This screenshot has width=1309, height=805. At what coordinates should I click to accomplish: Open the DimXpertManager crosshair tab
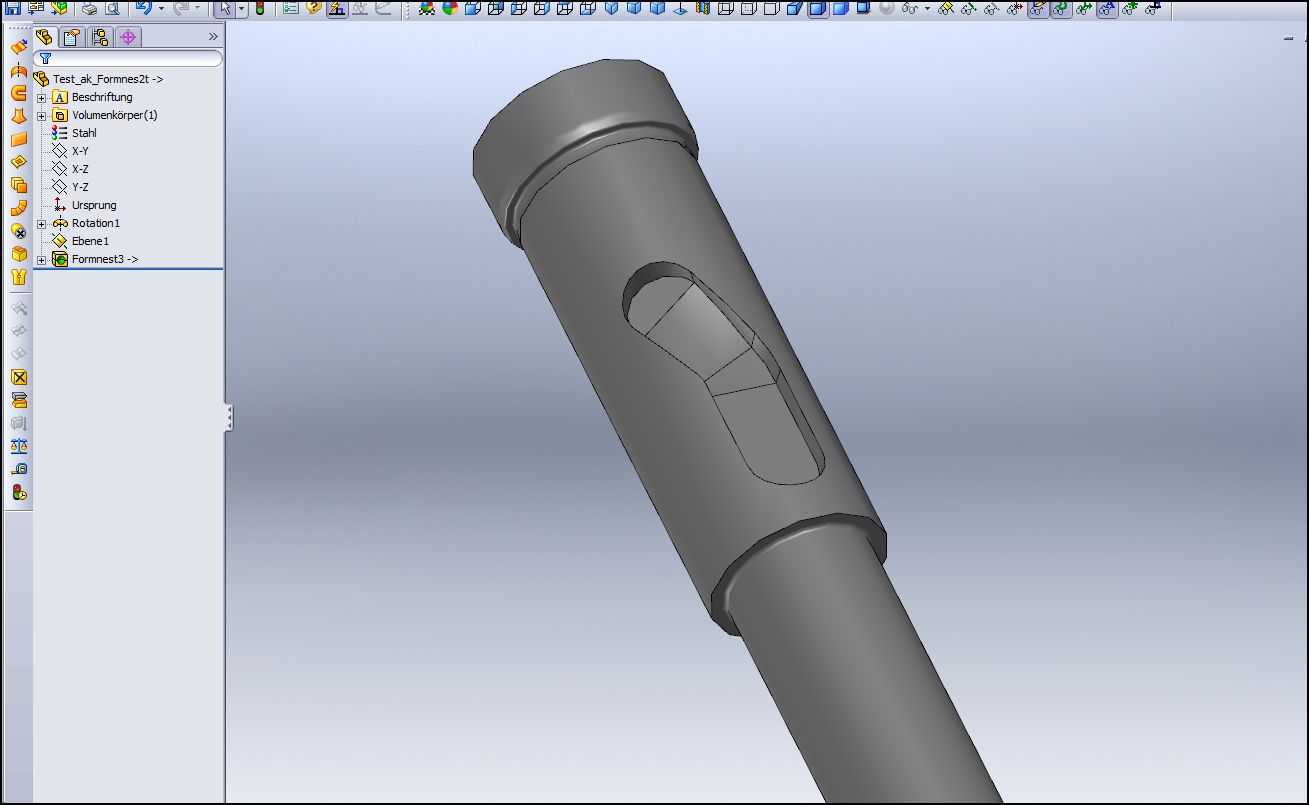[128, 37]
